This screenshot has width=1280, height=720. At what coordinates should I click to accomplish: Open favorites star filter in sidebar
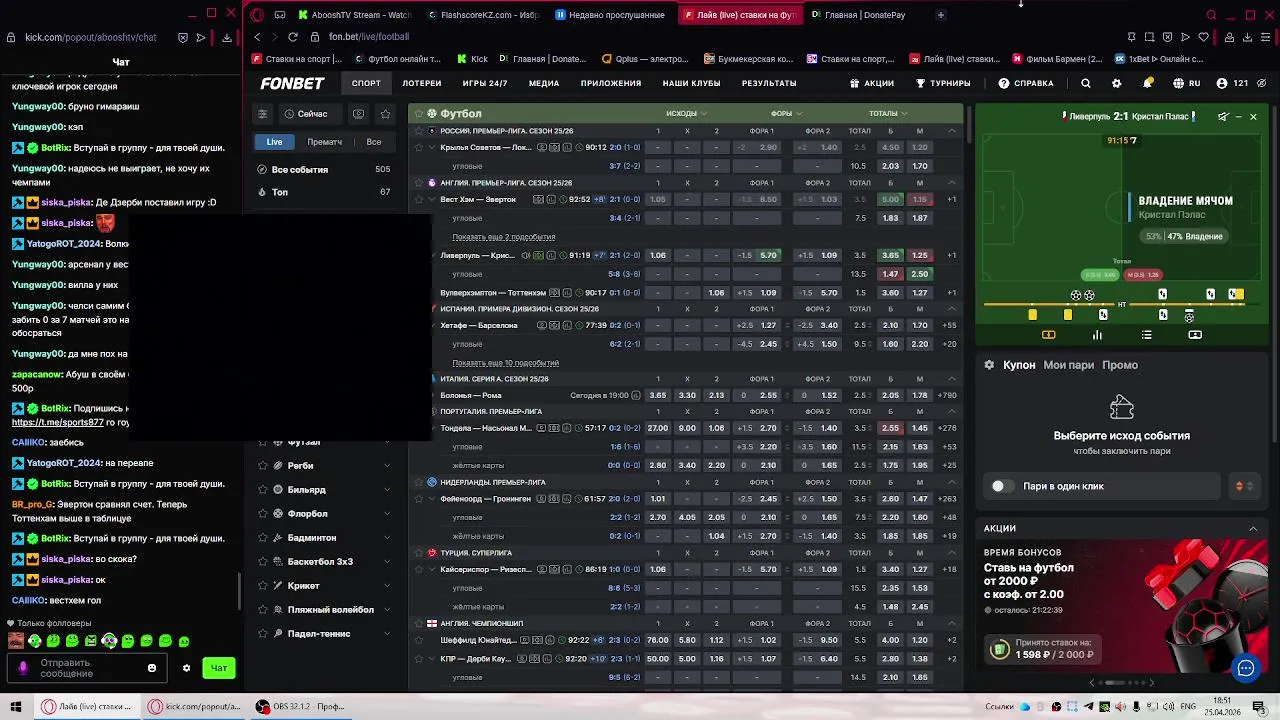coord(385,114)
